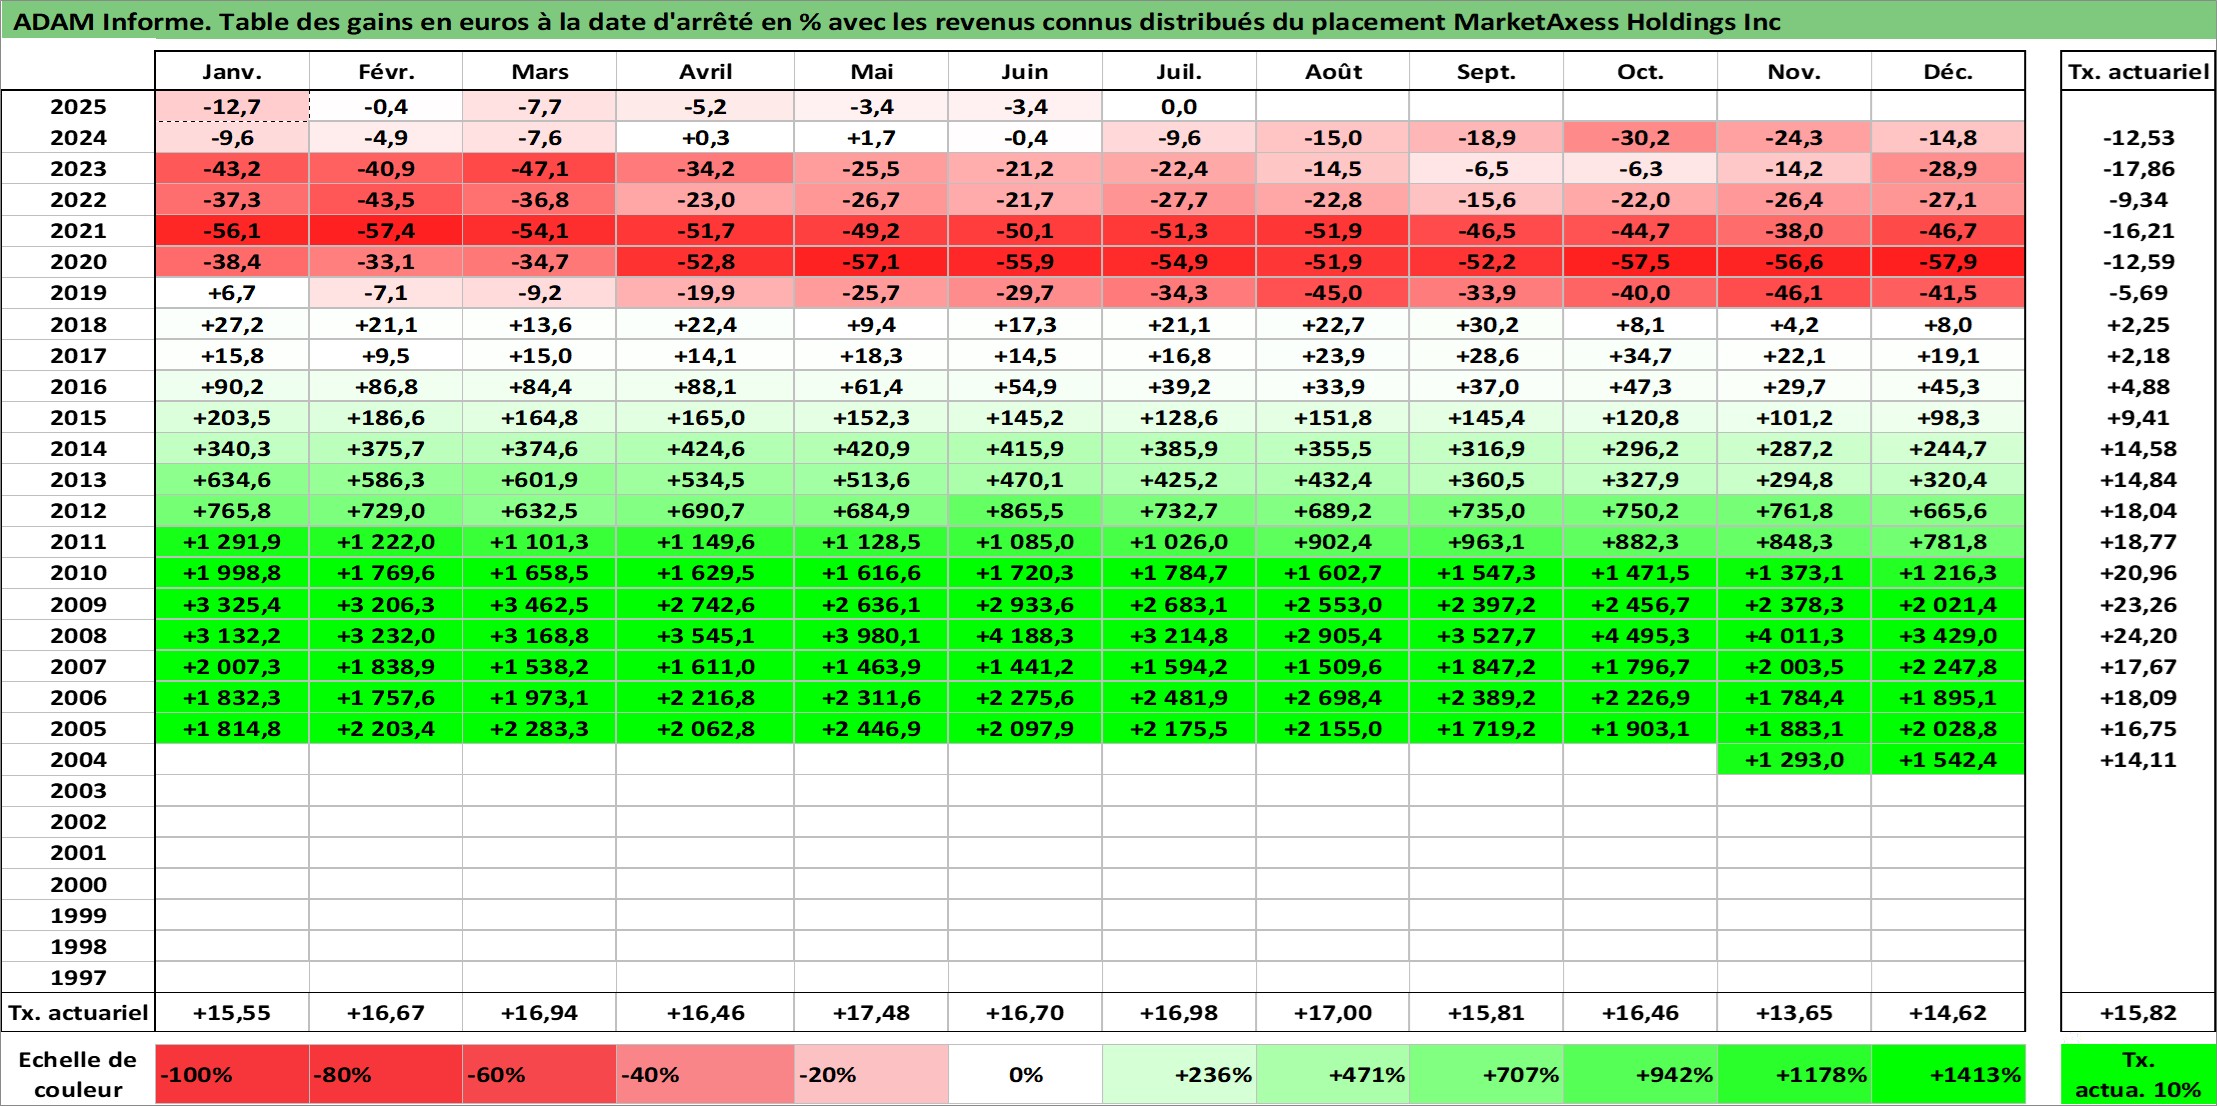Image resolution: width=2217 pixels, height=1106 pixels.
Task: Select the 2008 actuarial rate +24,20
Action: tap(2138, 636)
